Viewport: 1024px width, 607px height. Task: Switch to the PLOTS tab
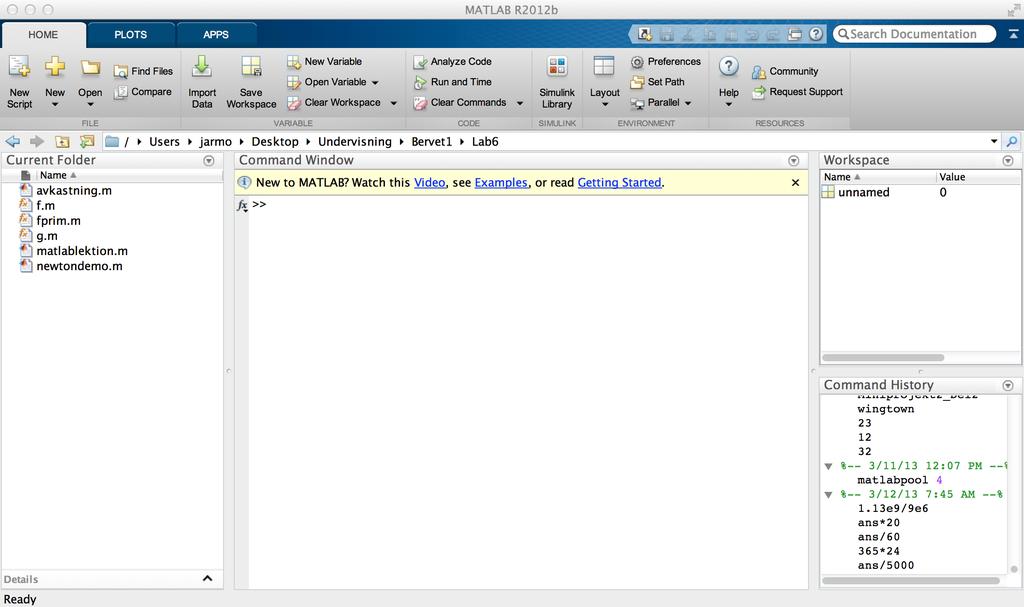tap(131, 35)
